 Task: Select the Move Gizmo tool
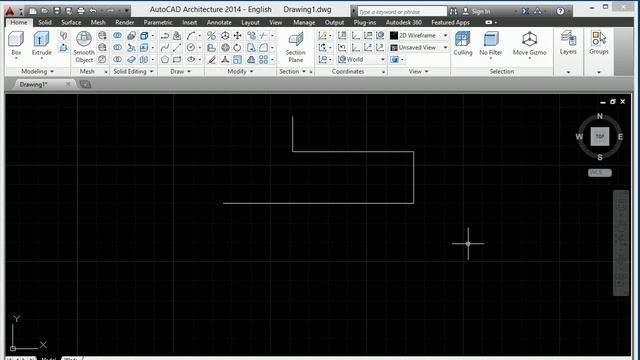(x=529, y=43)
